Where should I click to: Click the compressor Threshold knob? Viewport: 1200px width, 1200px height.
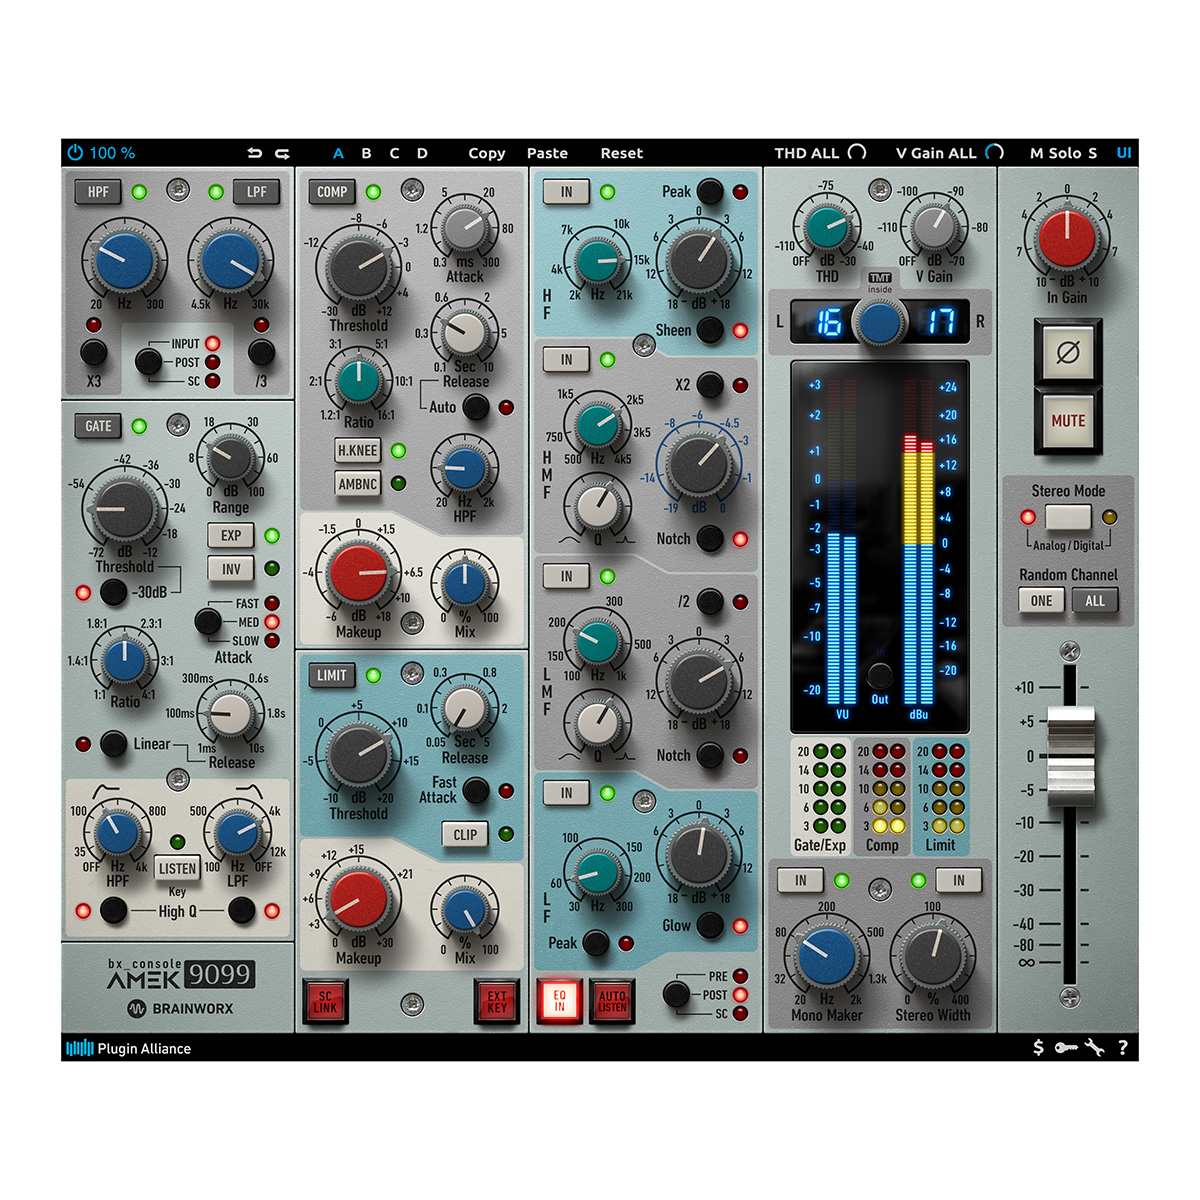[x=358, y=267]
